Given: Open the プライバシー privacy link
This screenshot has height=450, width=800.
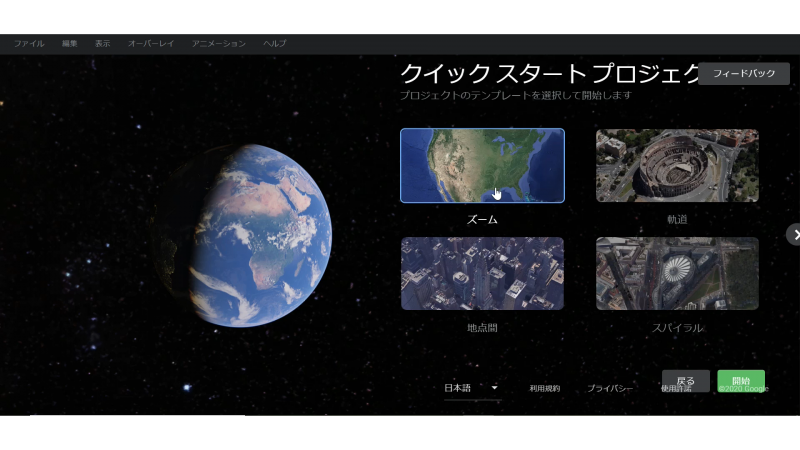Looking at the screenshot, I should 609,388.
